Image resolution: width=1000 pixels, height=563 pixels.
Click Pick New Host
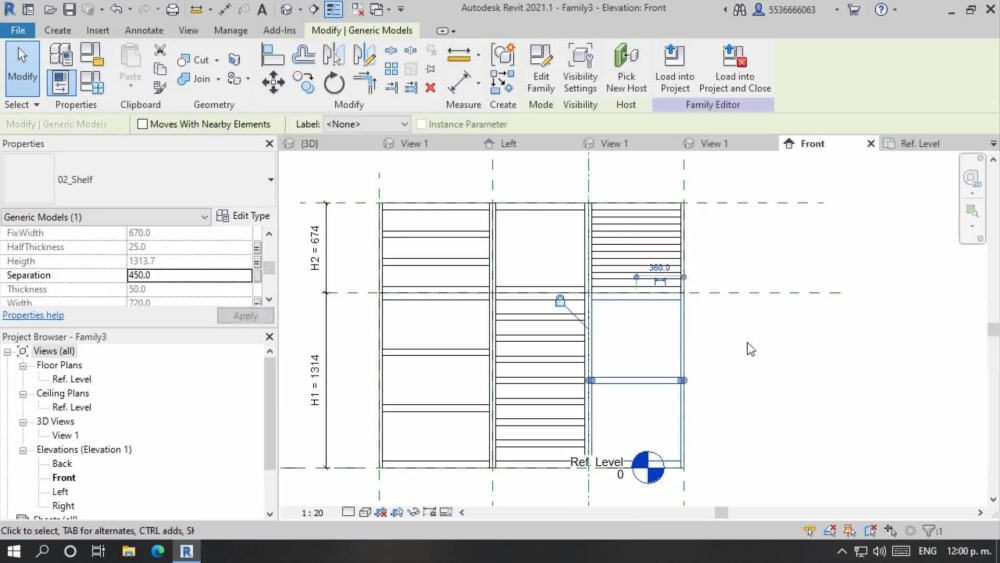pos(626,69)
